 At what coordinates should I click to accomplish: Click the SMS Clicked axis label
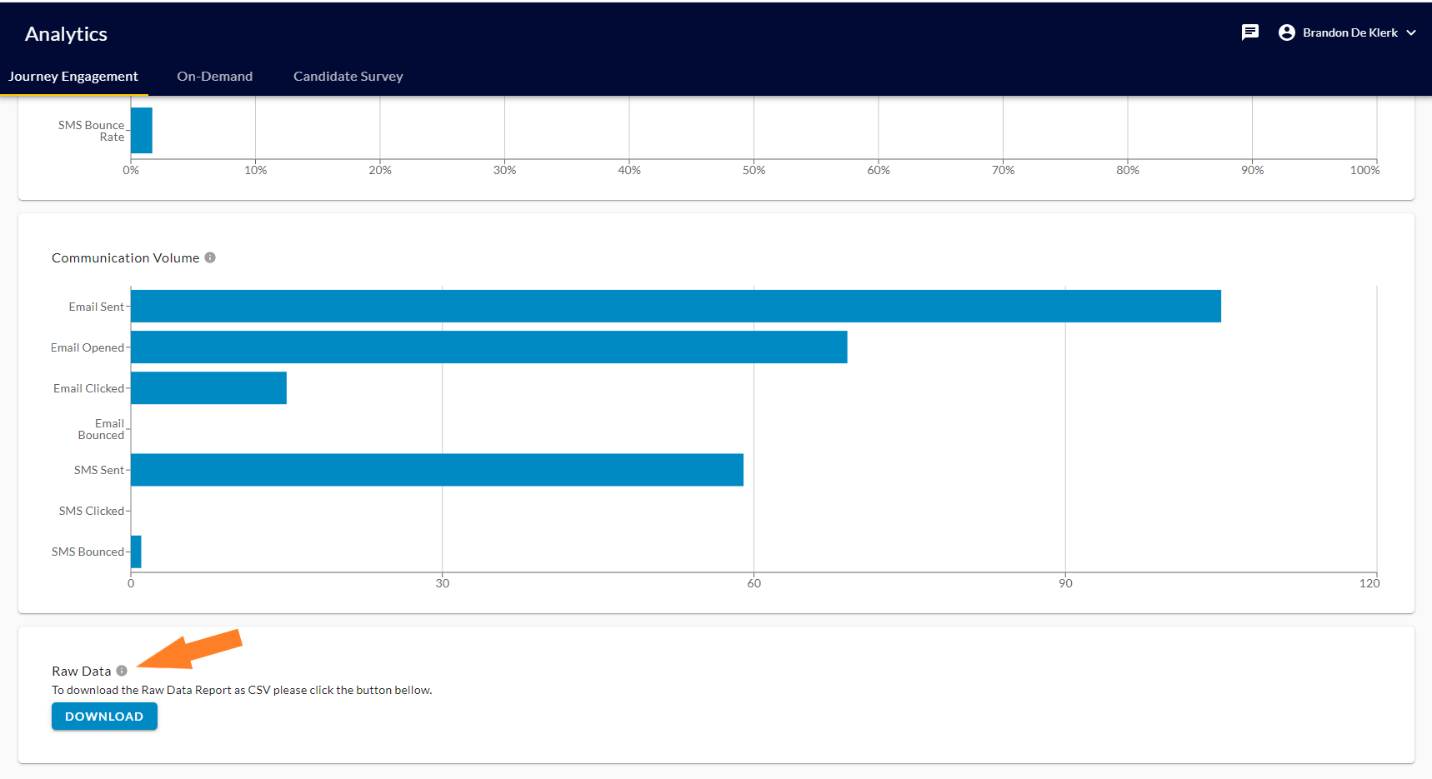[x=91, y=511]
